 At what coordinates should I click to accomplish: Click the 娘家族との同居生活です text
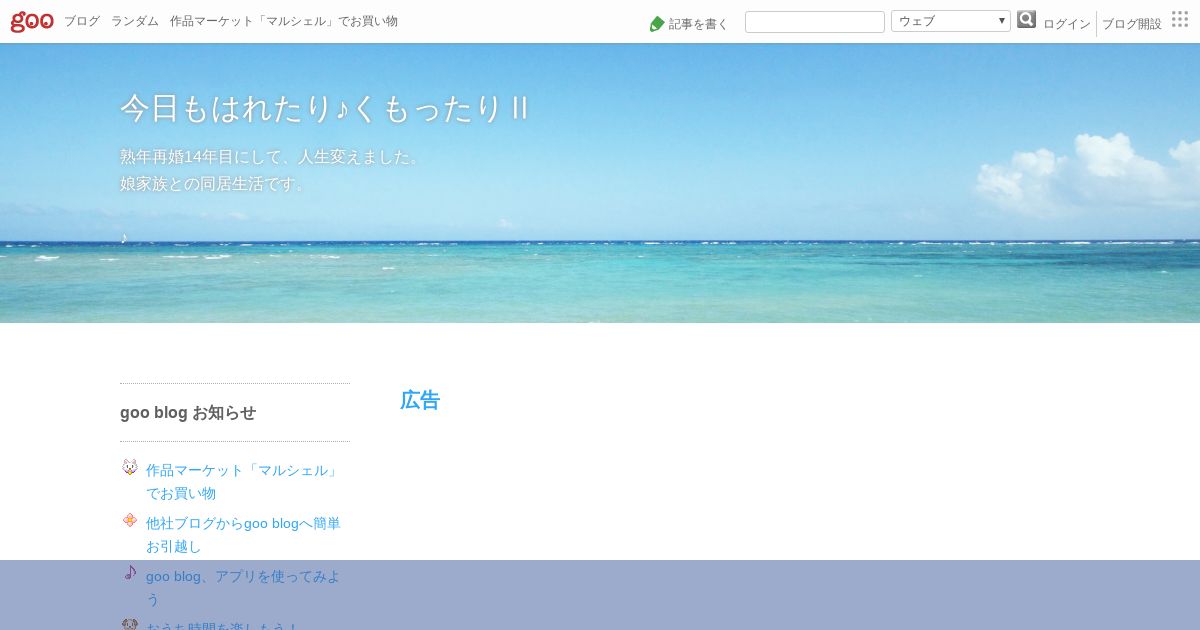[216, 184]
